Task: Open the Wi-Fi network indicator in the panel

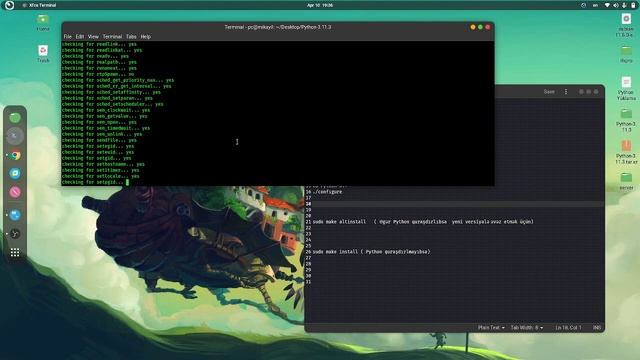Action: tap(607, 5)
